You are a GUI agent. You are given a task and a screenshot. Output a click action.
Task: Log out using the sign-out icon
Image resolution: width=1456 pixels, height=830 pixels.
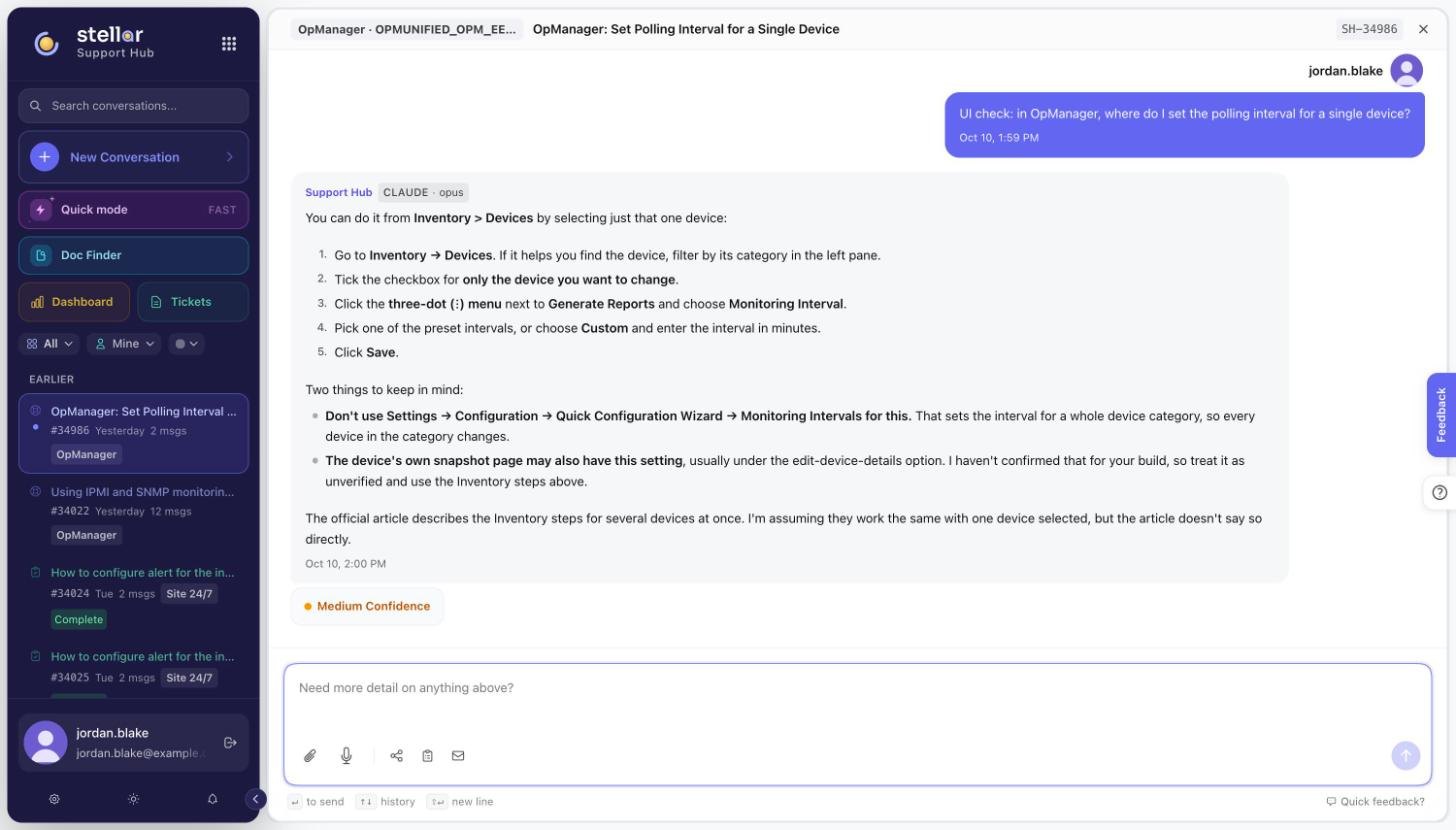[230, 742]
